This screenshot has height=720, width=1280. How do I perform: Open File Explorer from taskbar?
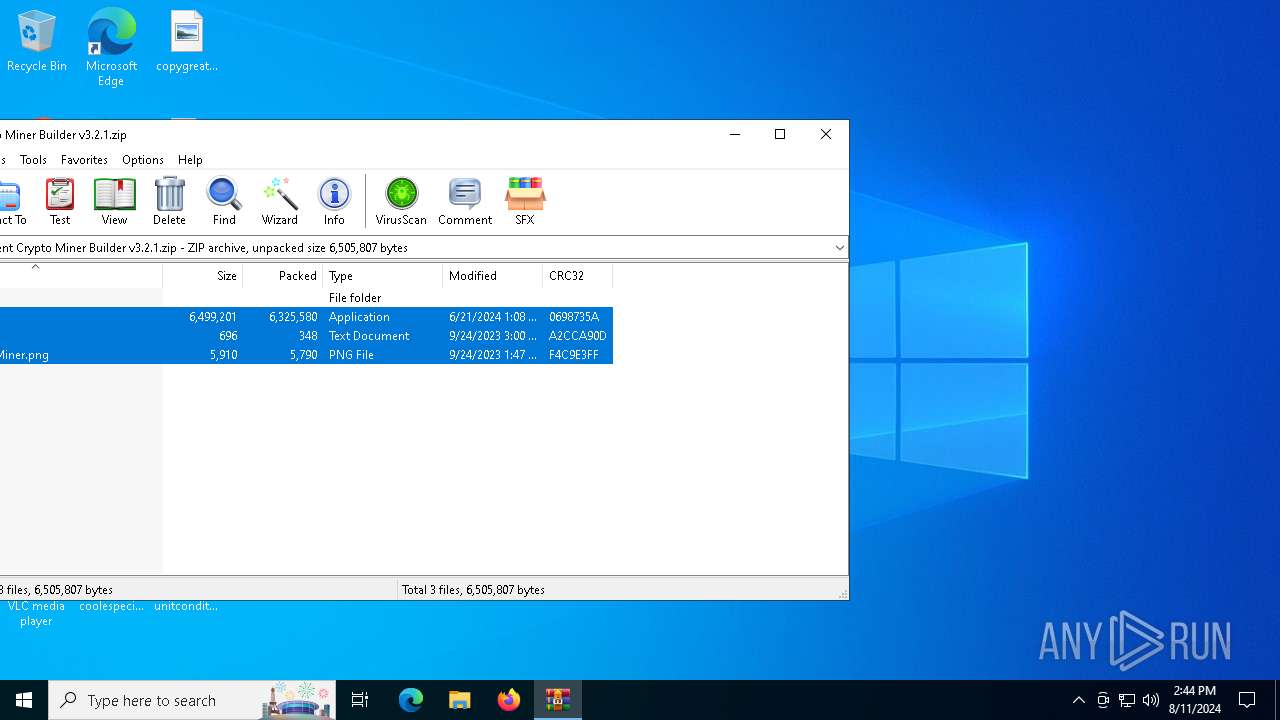[x=459, y=700]
